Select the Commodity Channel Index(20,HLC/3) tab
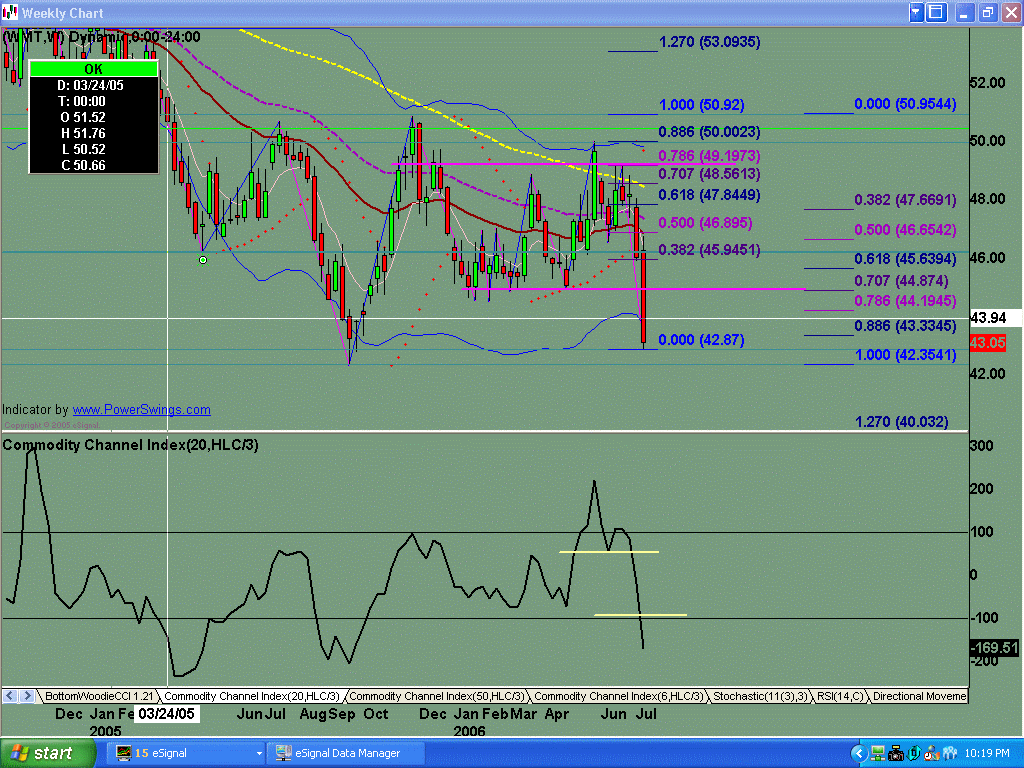The height and width of the screenshot is (768, 1024). 251,696
